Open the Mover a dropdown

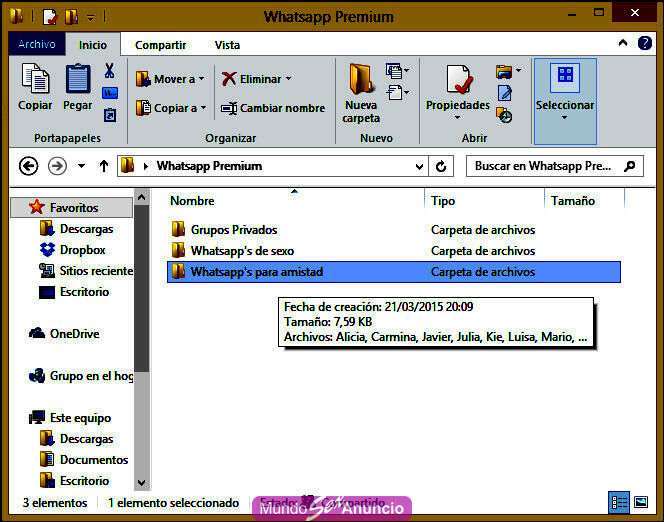(170, 79)
